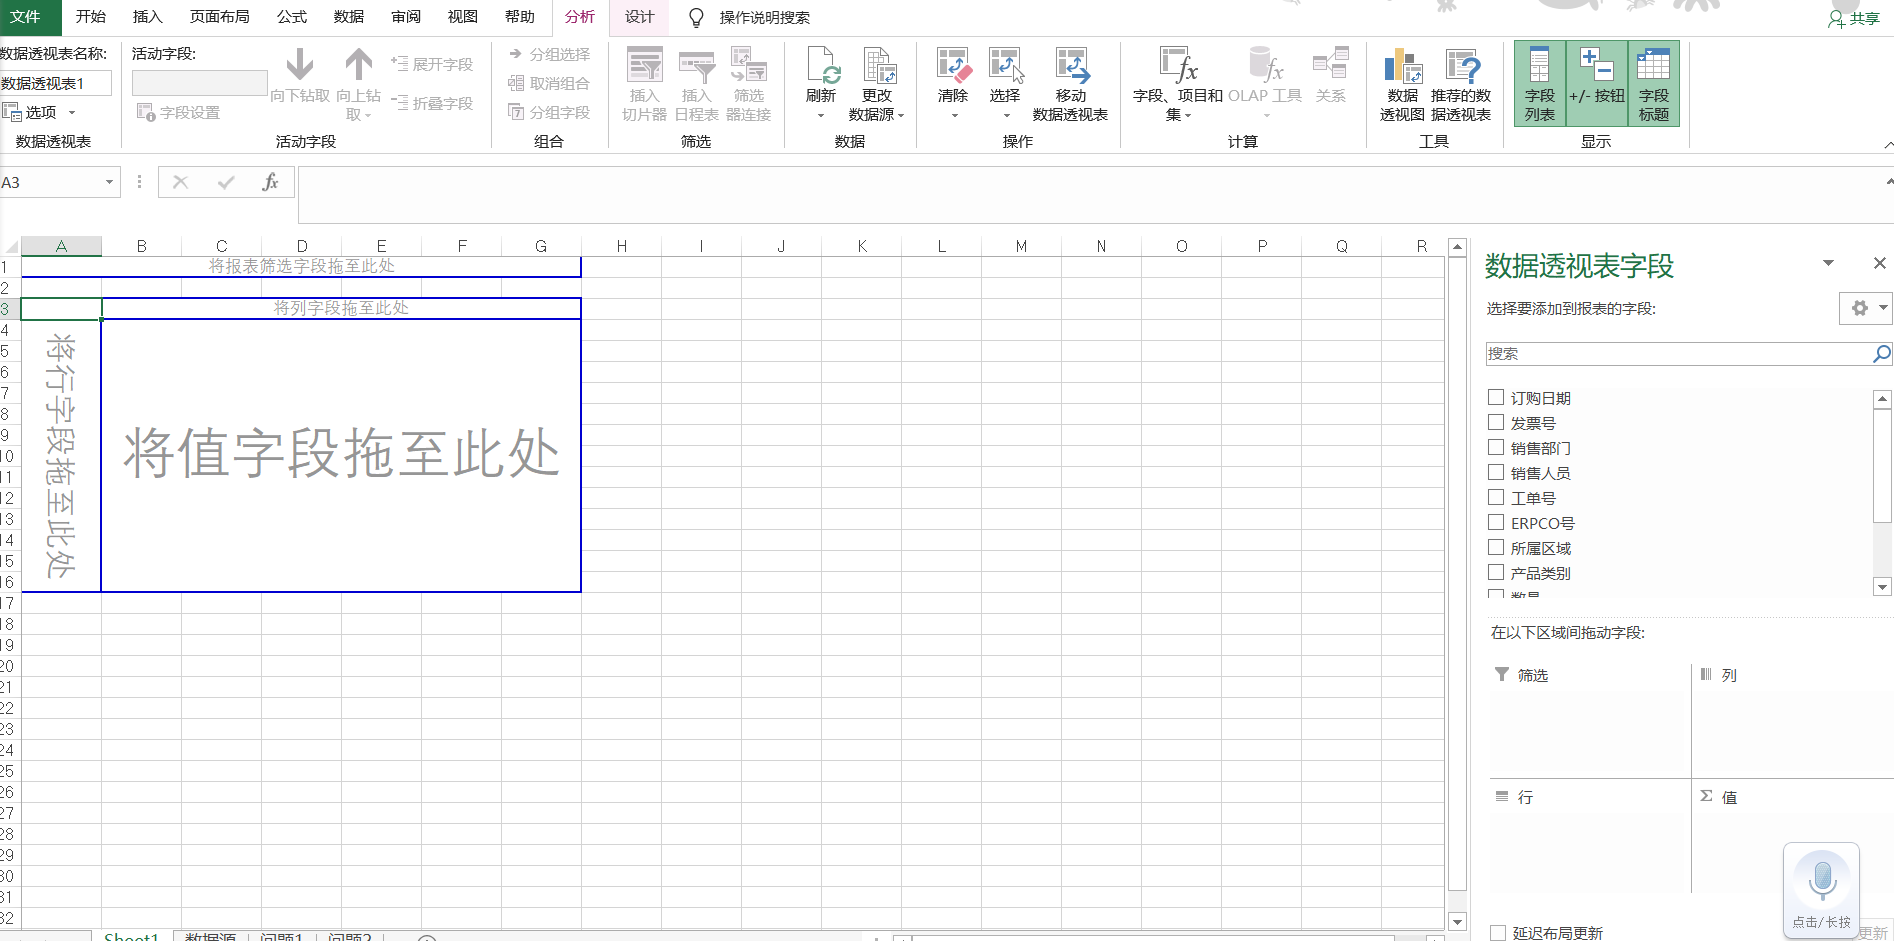
Task: Click the search magnifier in field list
Action: pos(1881,353)
